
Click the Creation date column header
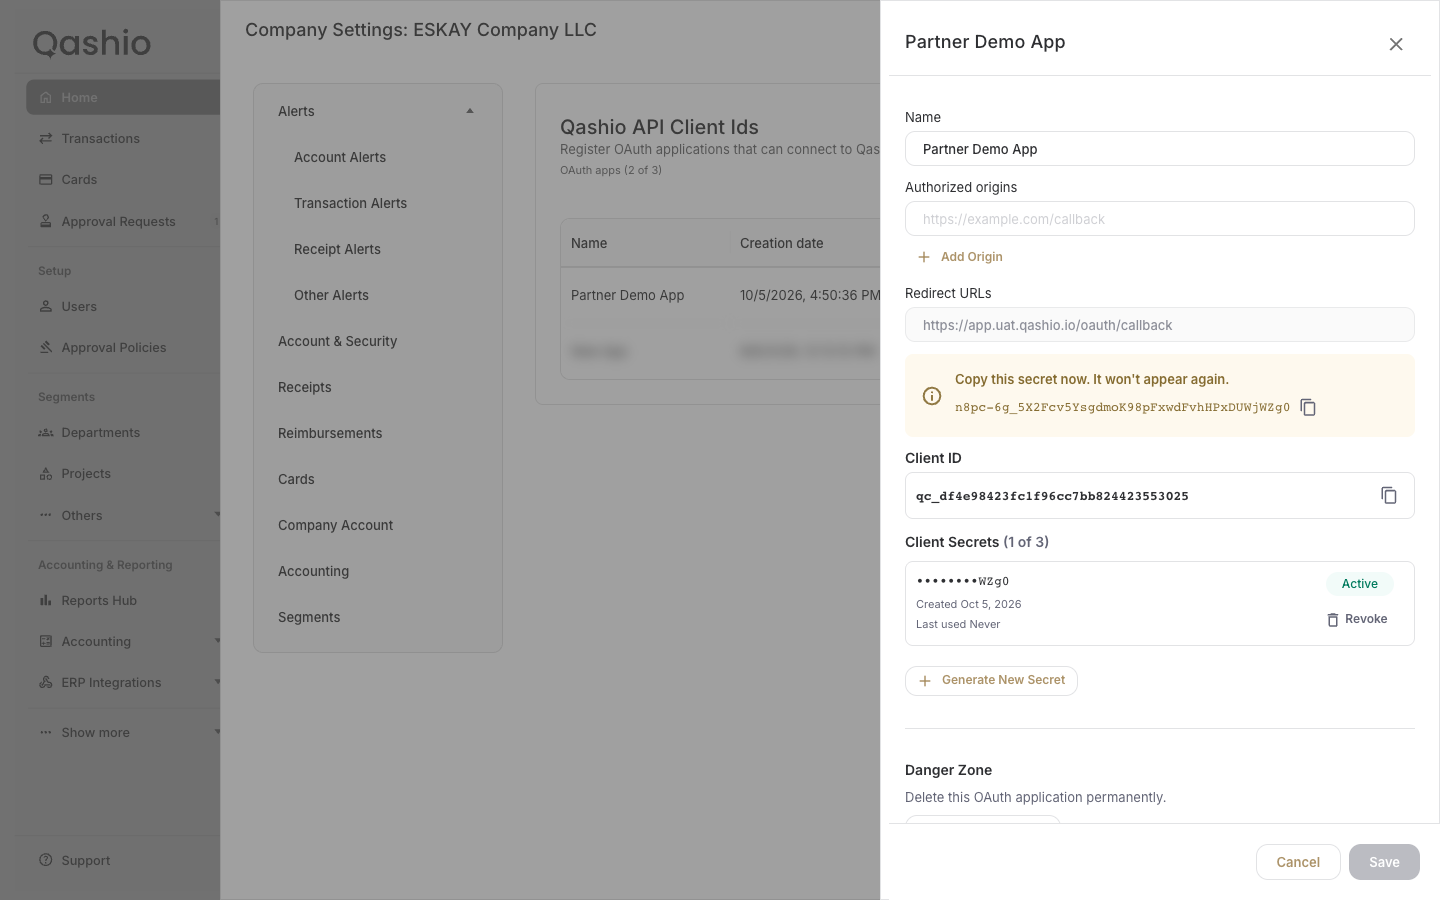[782, 243]
